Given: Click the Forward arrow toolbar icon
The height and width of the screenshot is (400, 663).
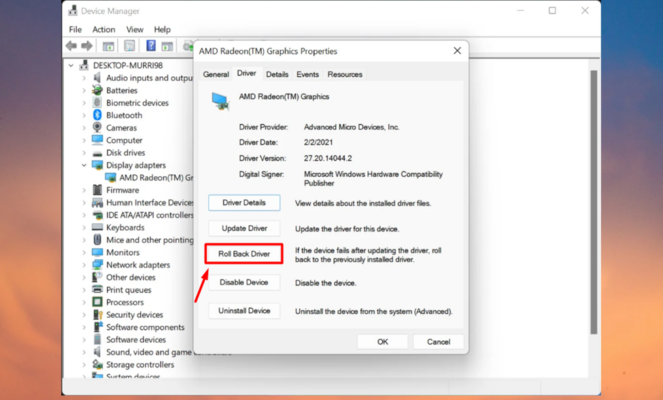Looking at the screenshot, I should pos(87,46).
